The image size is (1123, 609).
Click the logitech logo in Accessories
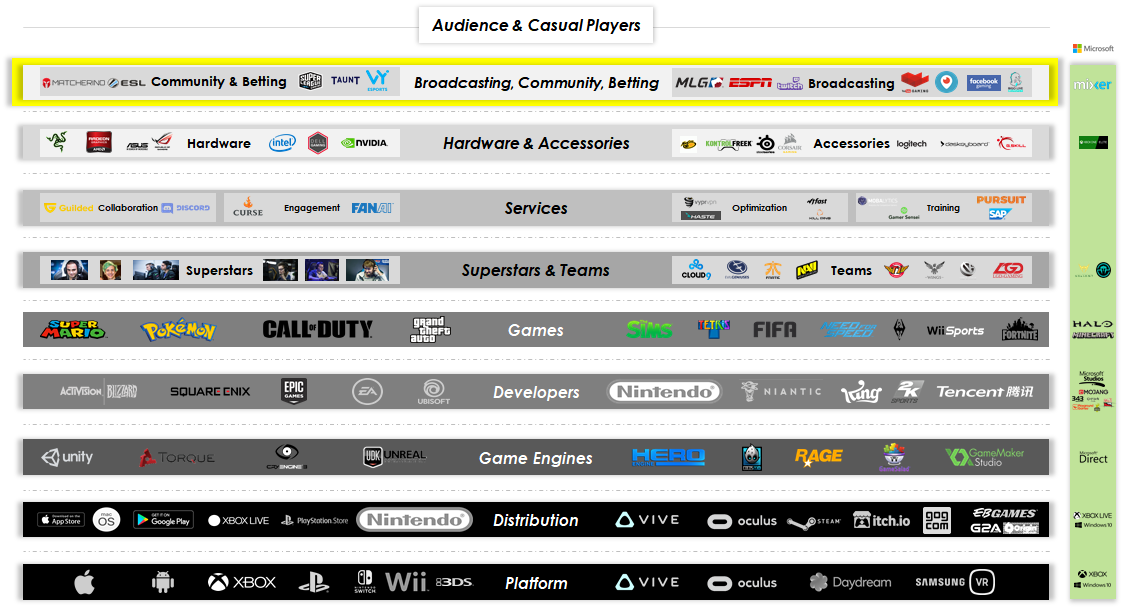(x=912, y=144)
